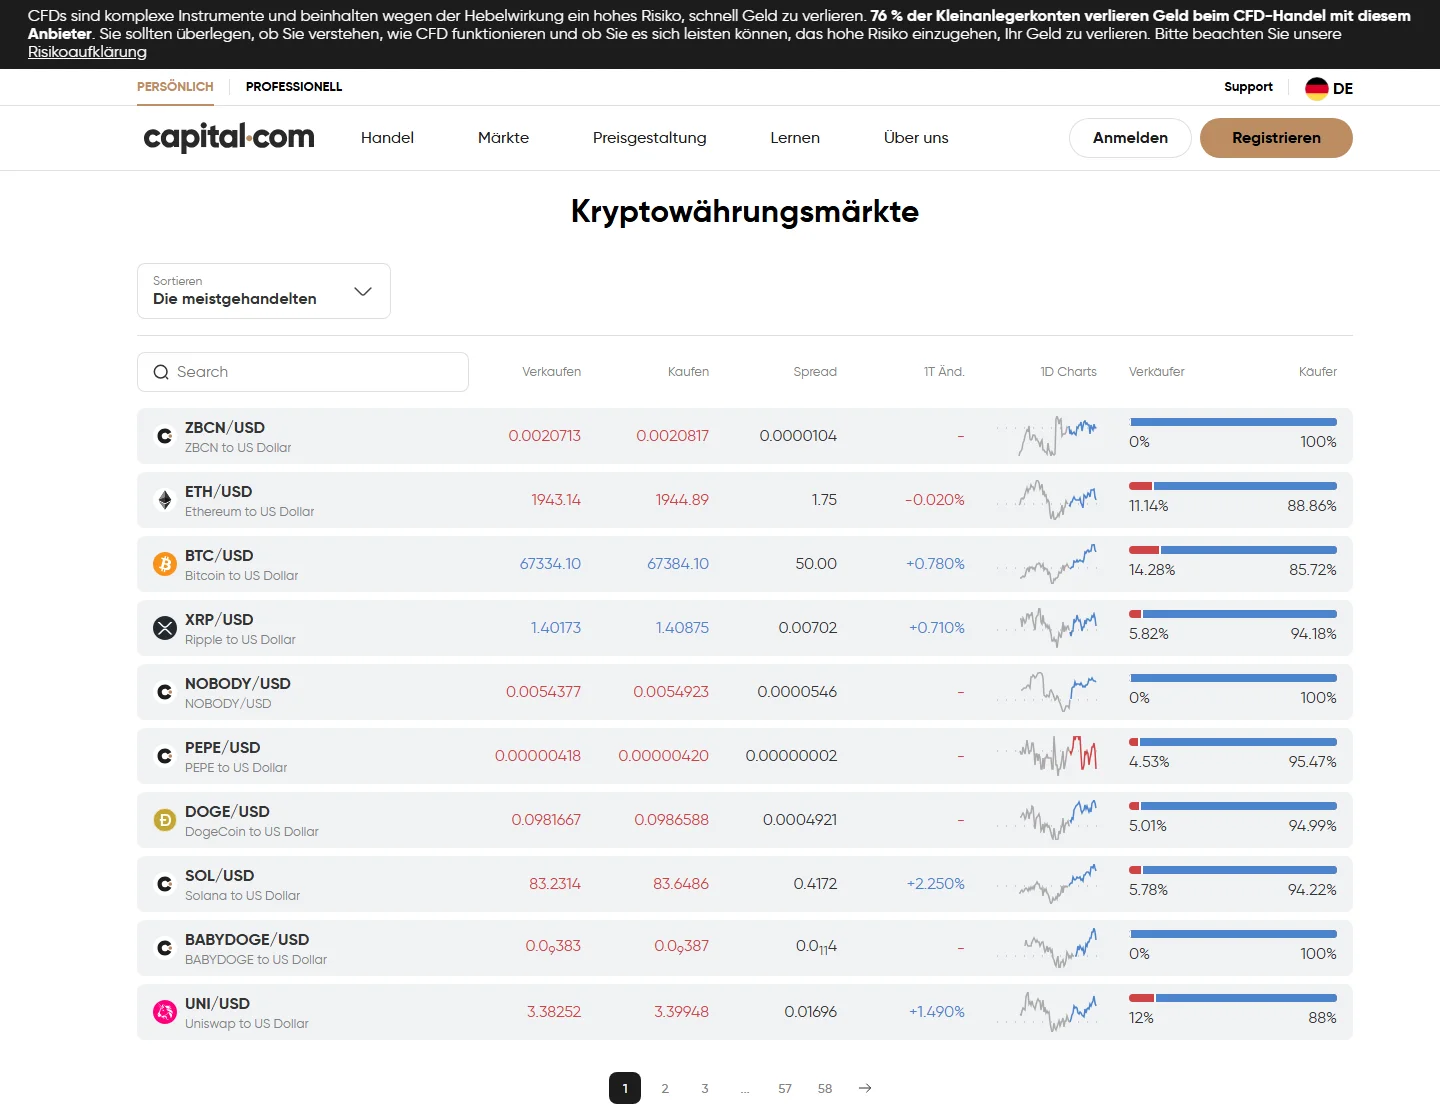Open the Märkte menu
Image resolution: width=1440 pixels, height=1119 pixels.
point(503,138)
